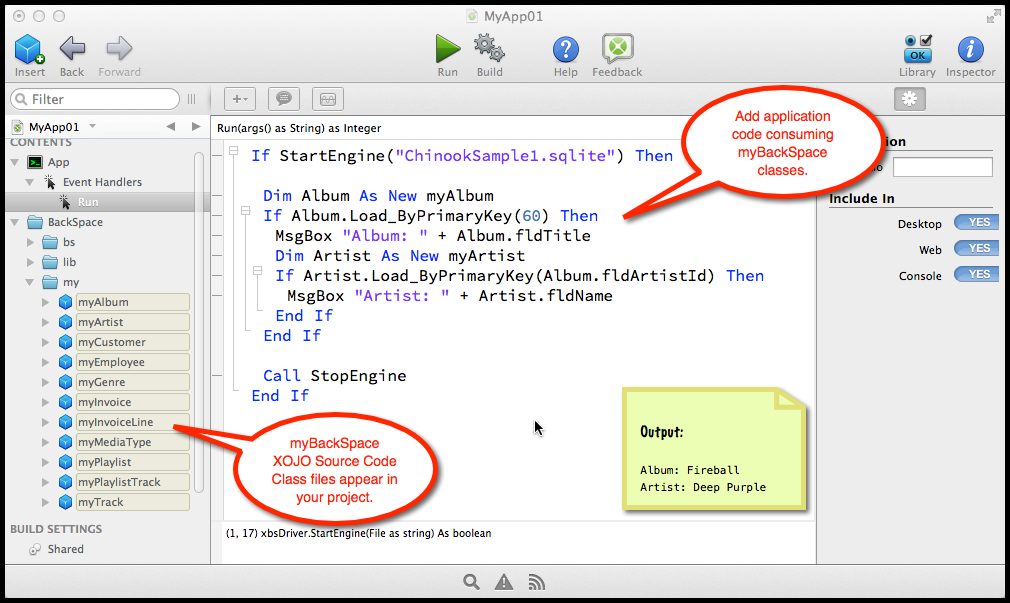1010x603 pixels.
Task: Open the Help icon
Action: 566,48
